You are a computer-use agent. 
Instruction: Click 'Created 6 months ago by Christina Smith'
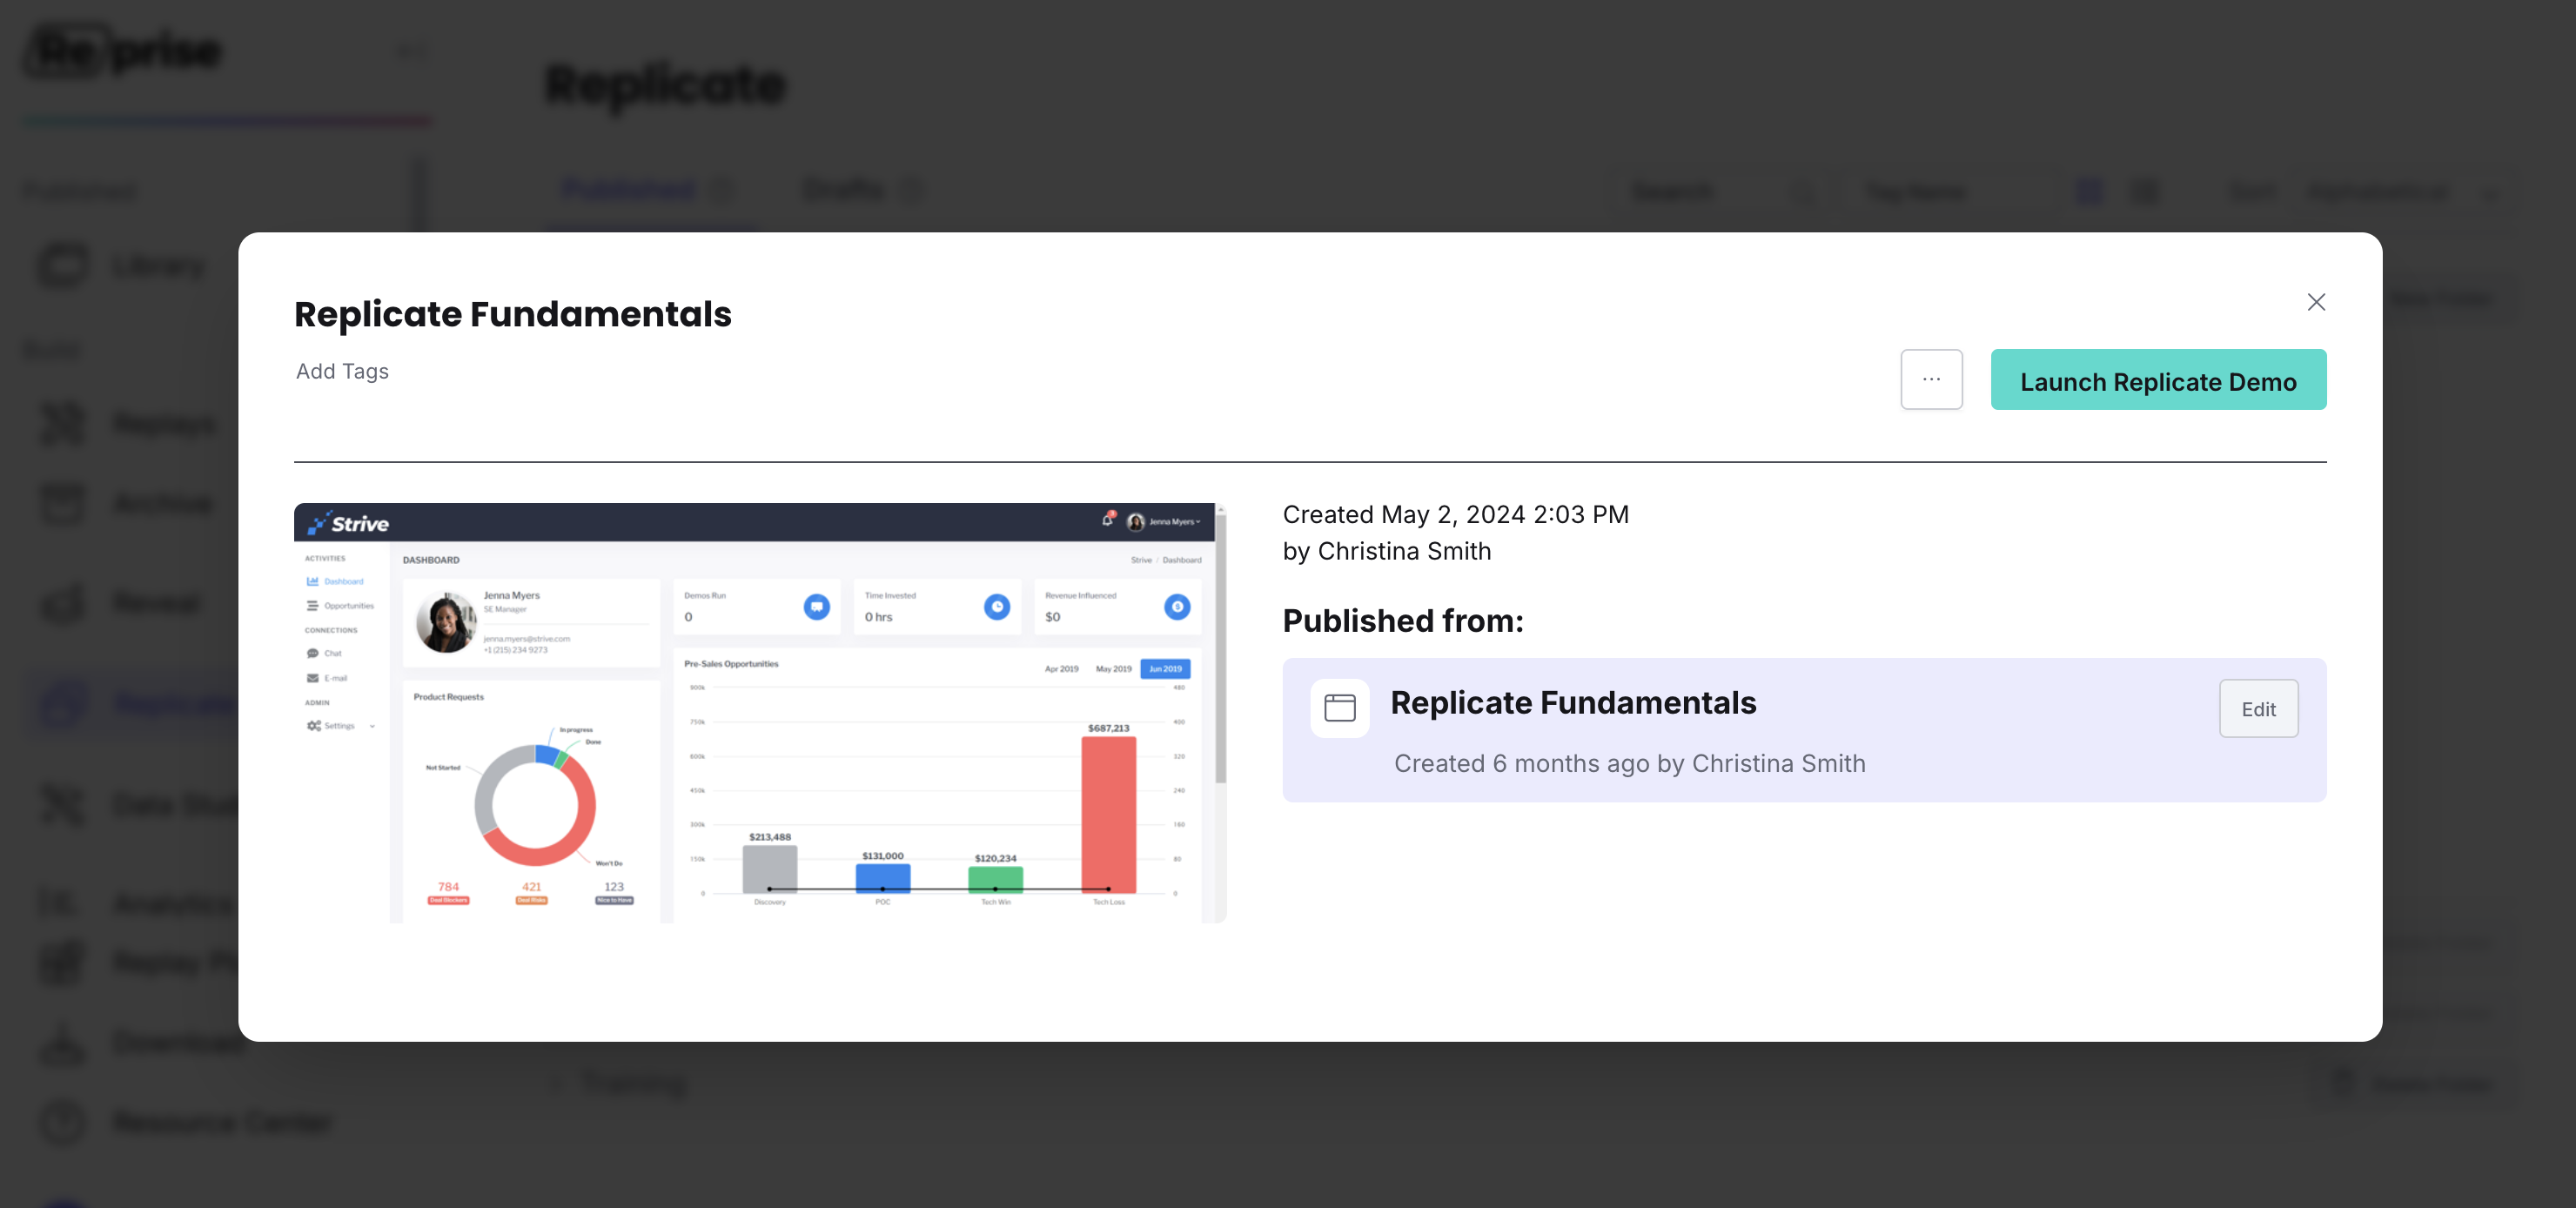[1629, 764]
